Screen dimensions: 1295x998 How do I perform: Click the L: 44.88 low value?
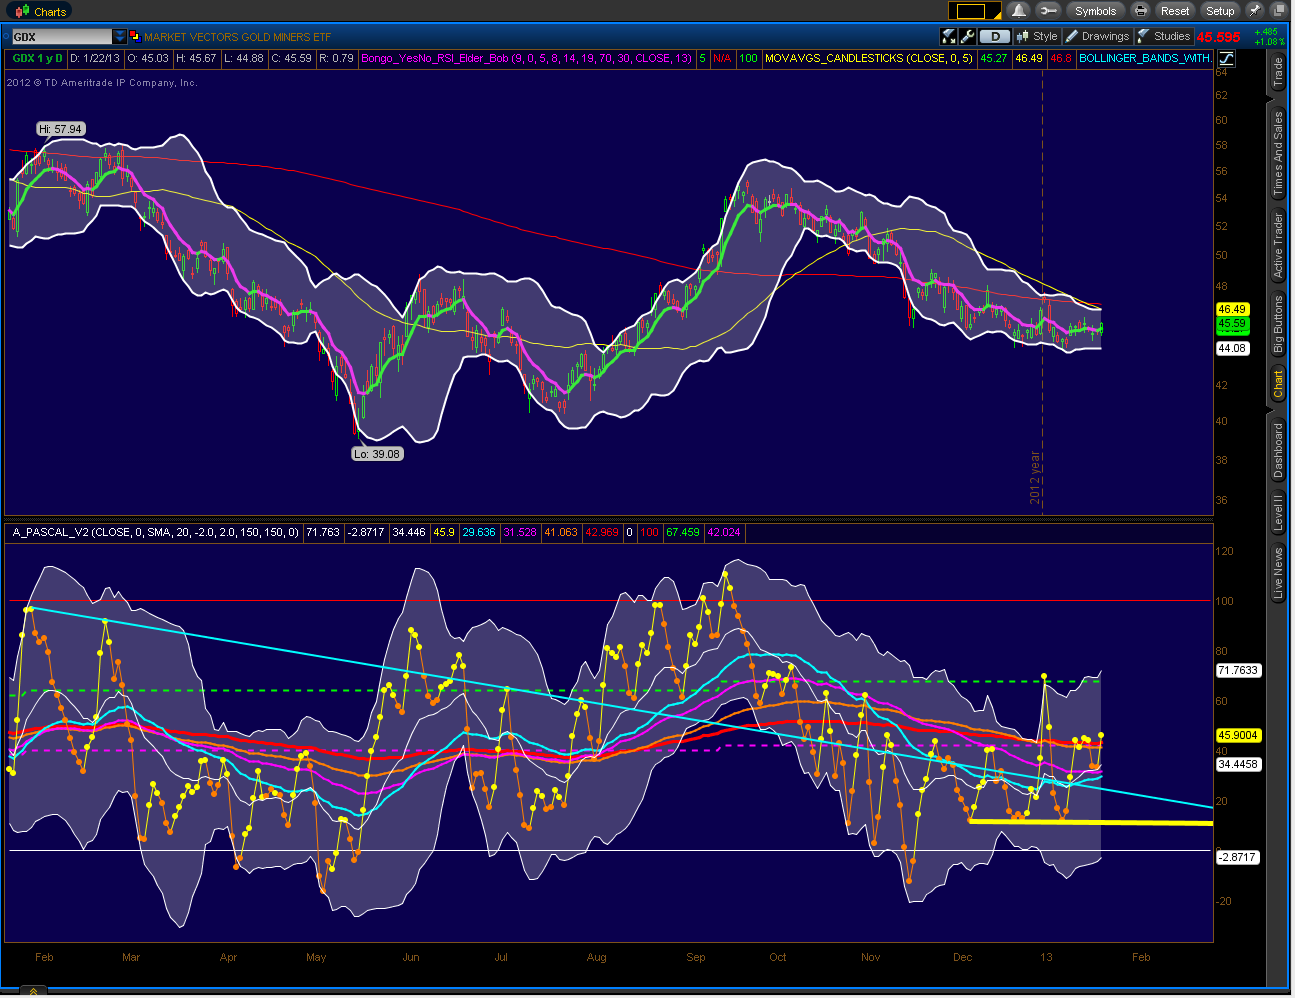(x=243, y=58)
